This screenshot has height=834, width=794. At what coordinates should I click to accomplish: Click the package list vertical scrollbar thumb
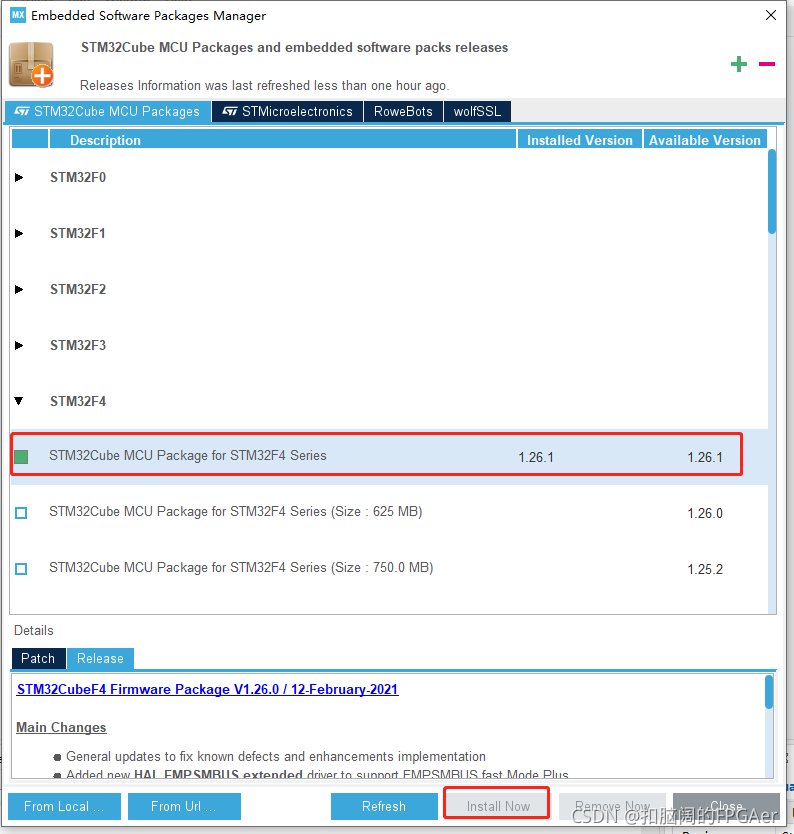772,191
